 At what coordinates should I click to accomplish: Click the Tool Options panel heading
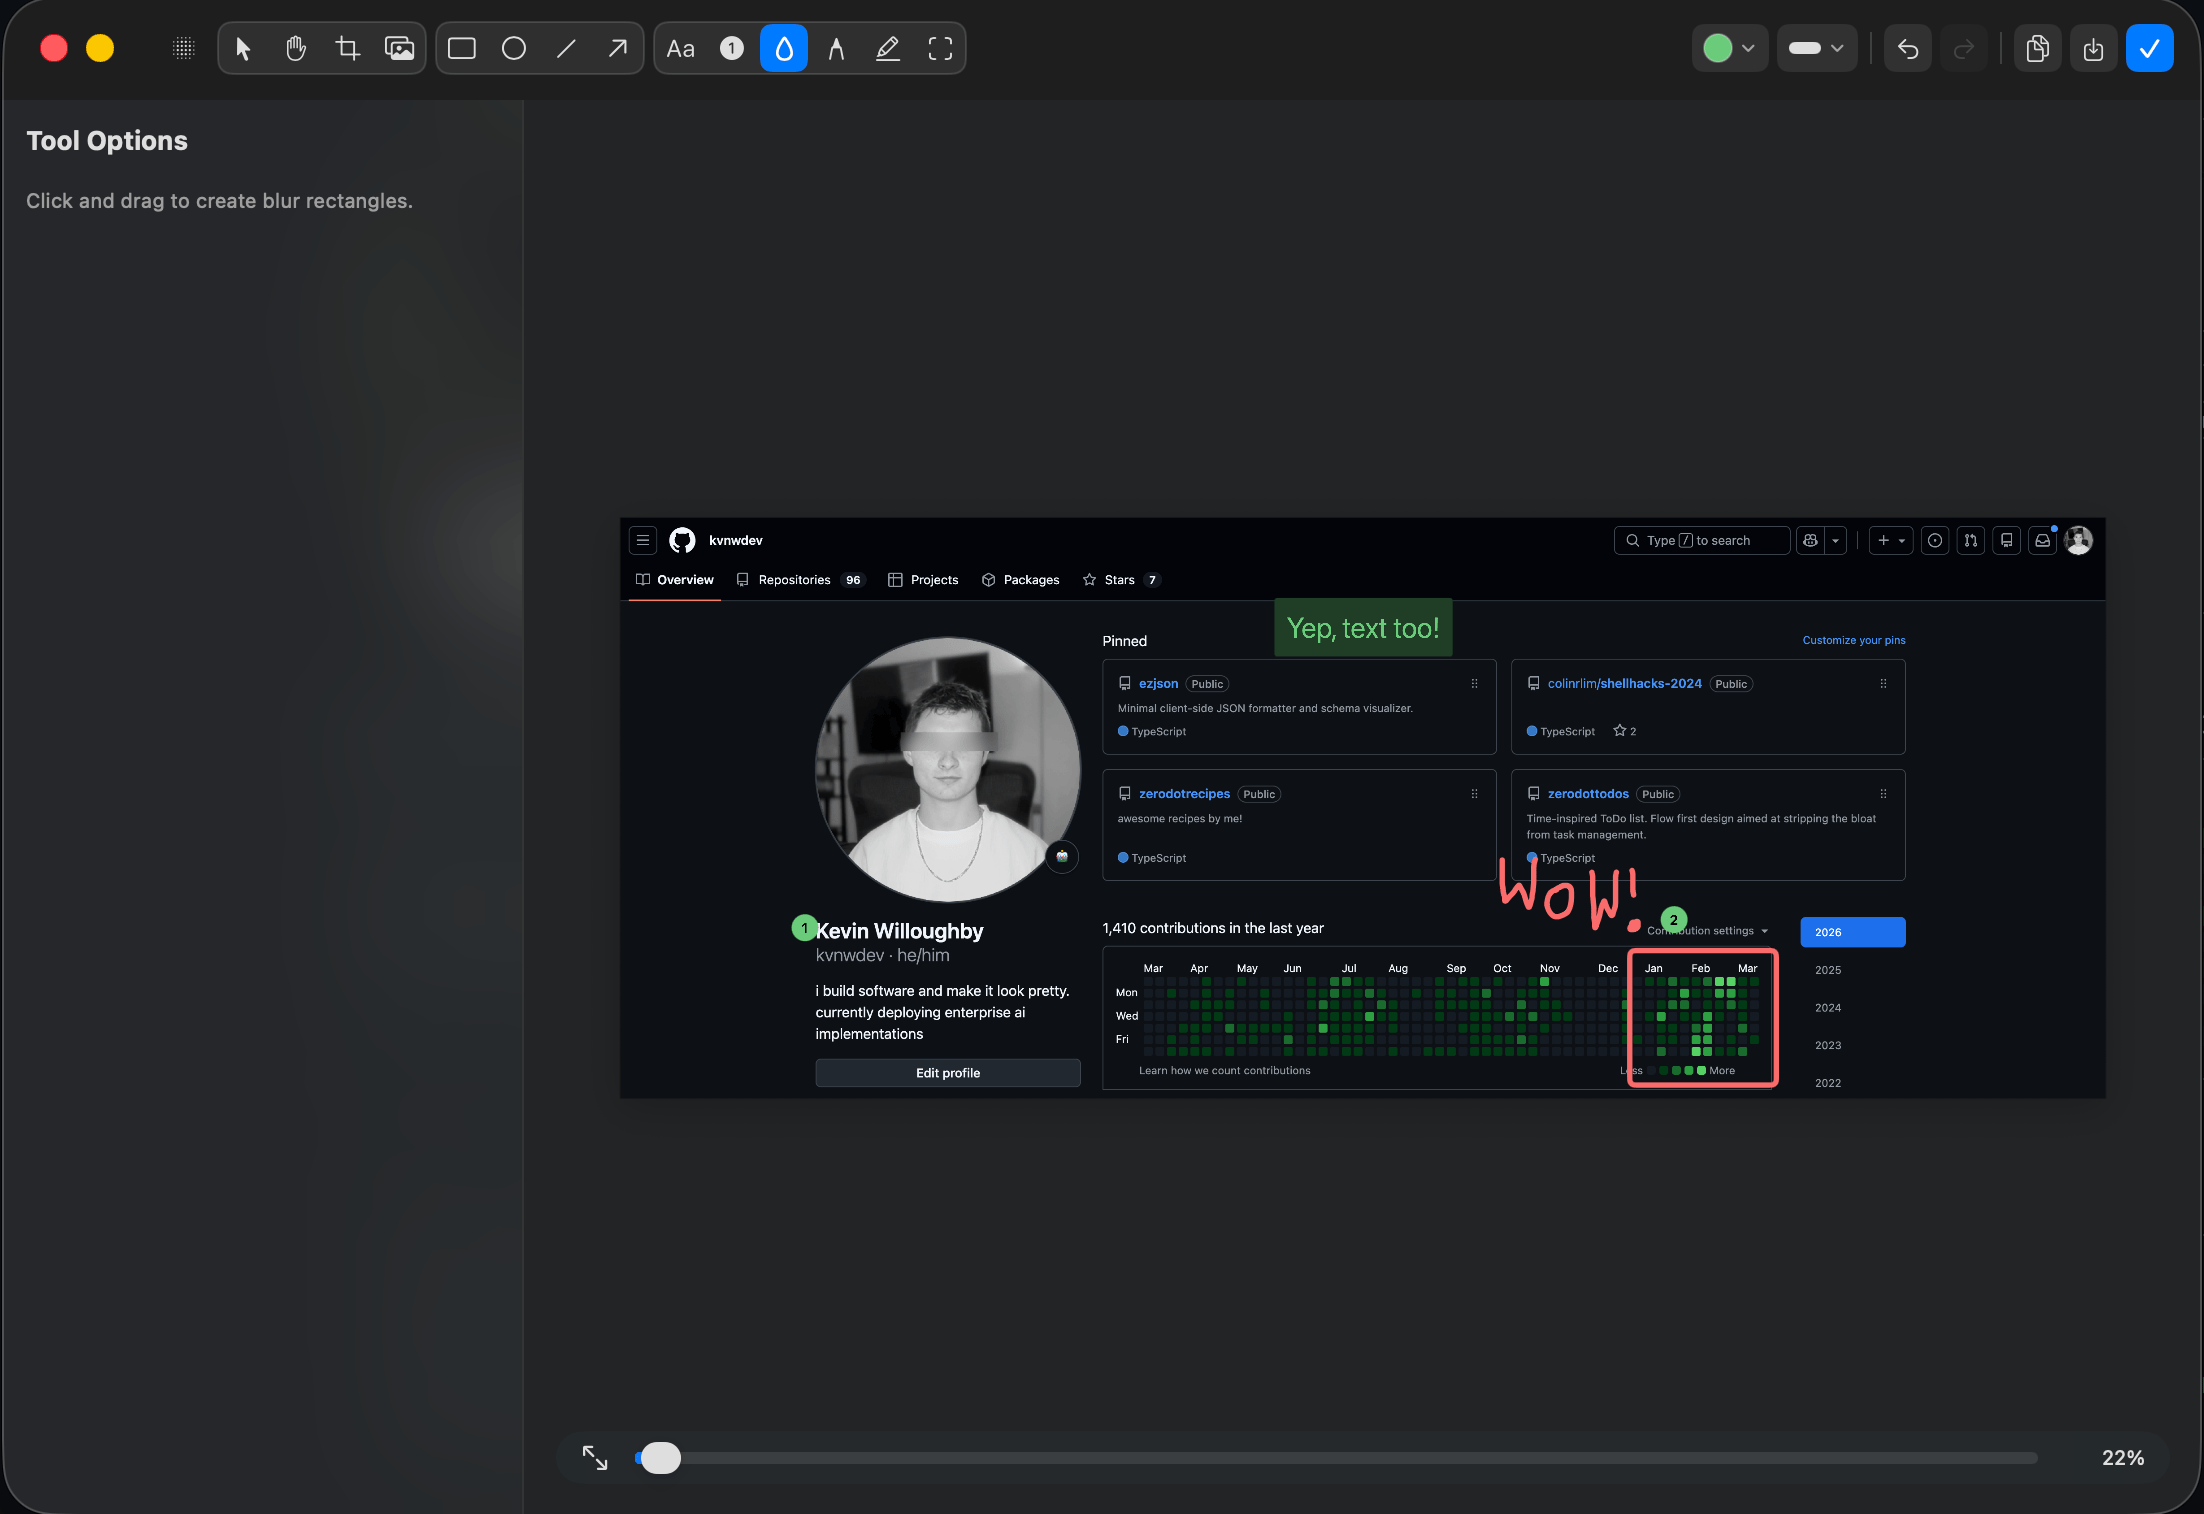[x=107, y=141]
